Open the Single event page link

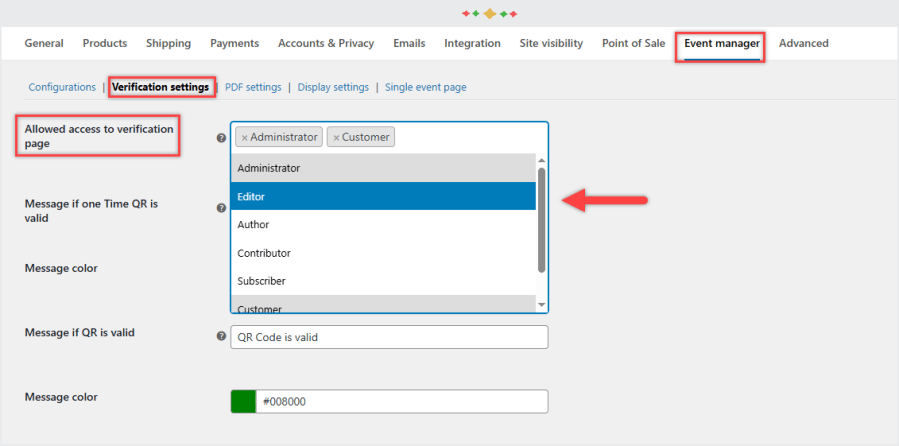pos(425,87)
